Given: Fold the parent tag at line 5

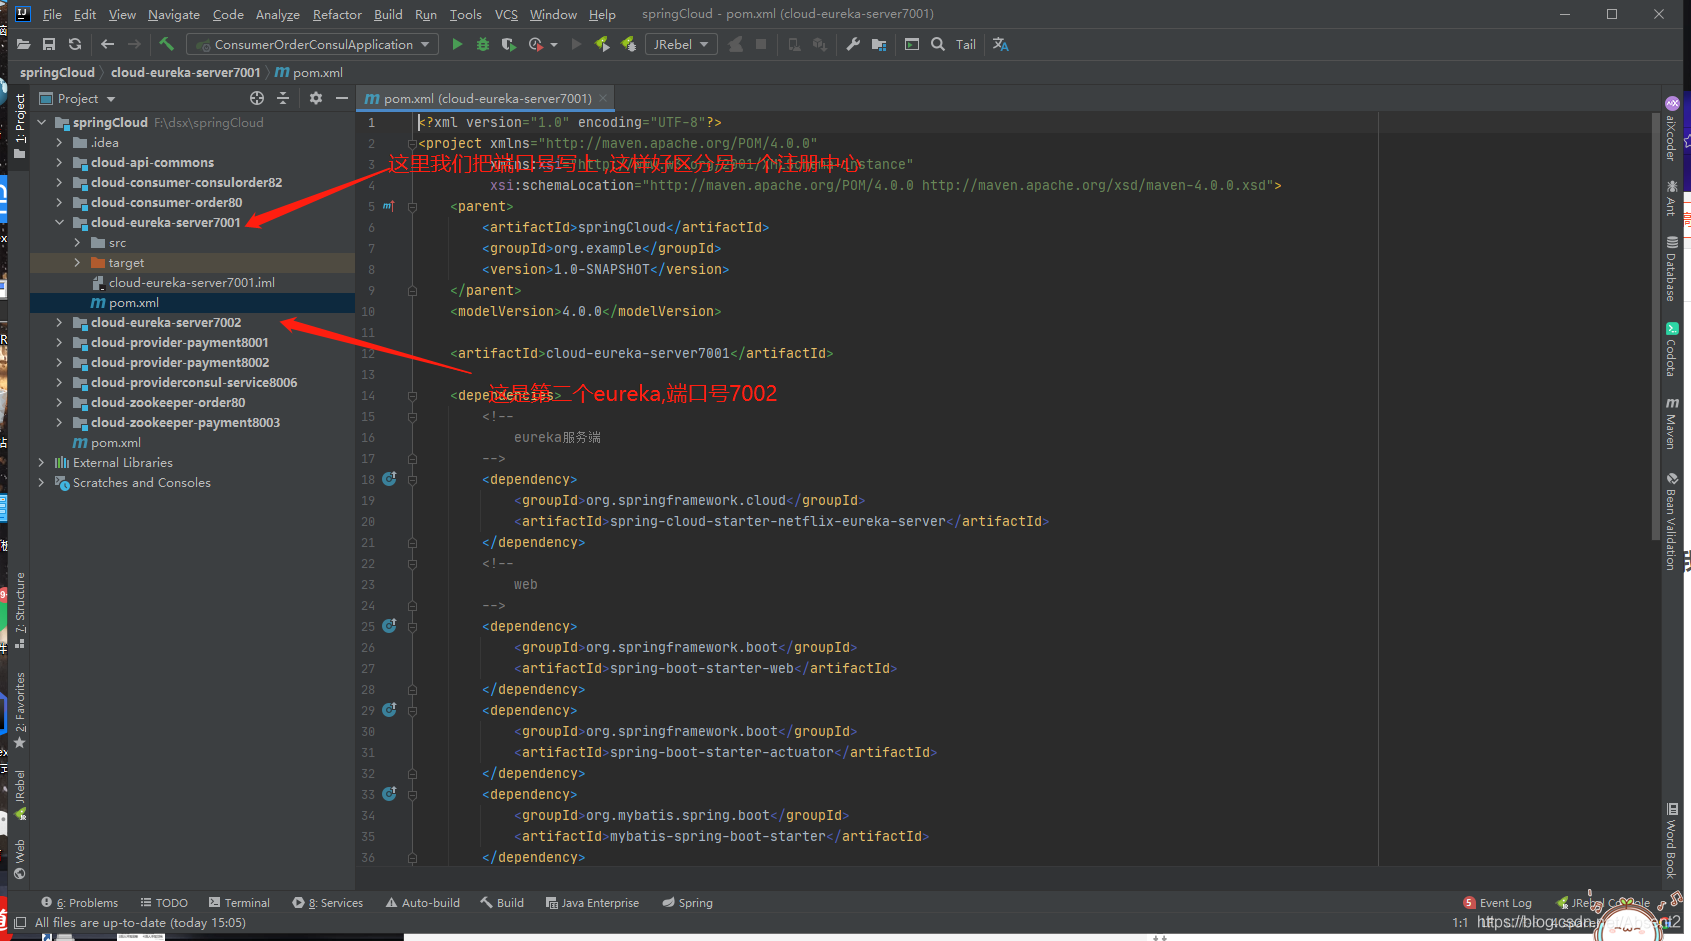Looking at the screenshot, I should [x=412, y=206].
